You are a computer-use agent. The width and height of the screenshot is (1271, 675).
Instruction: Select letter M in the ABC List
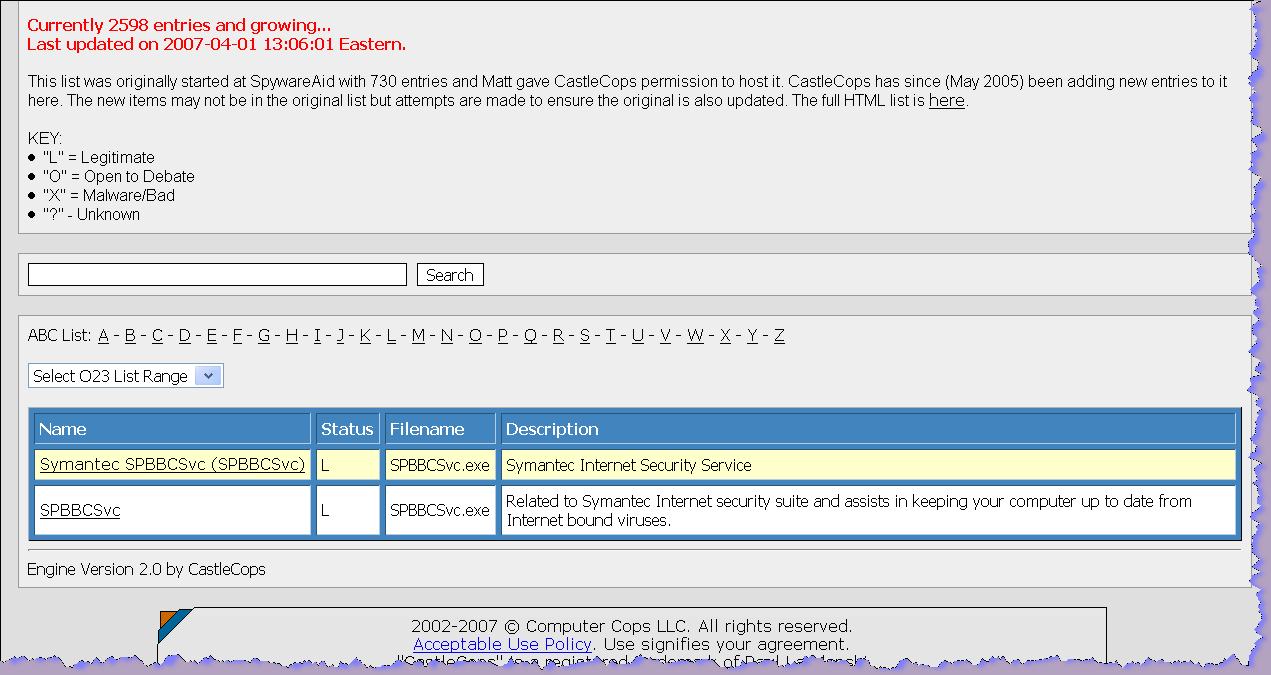coord(418,336)
